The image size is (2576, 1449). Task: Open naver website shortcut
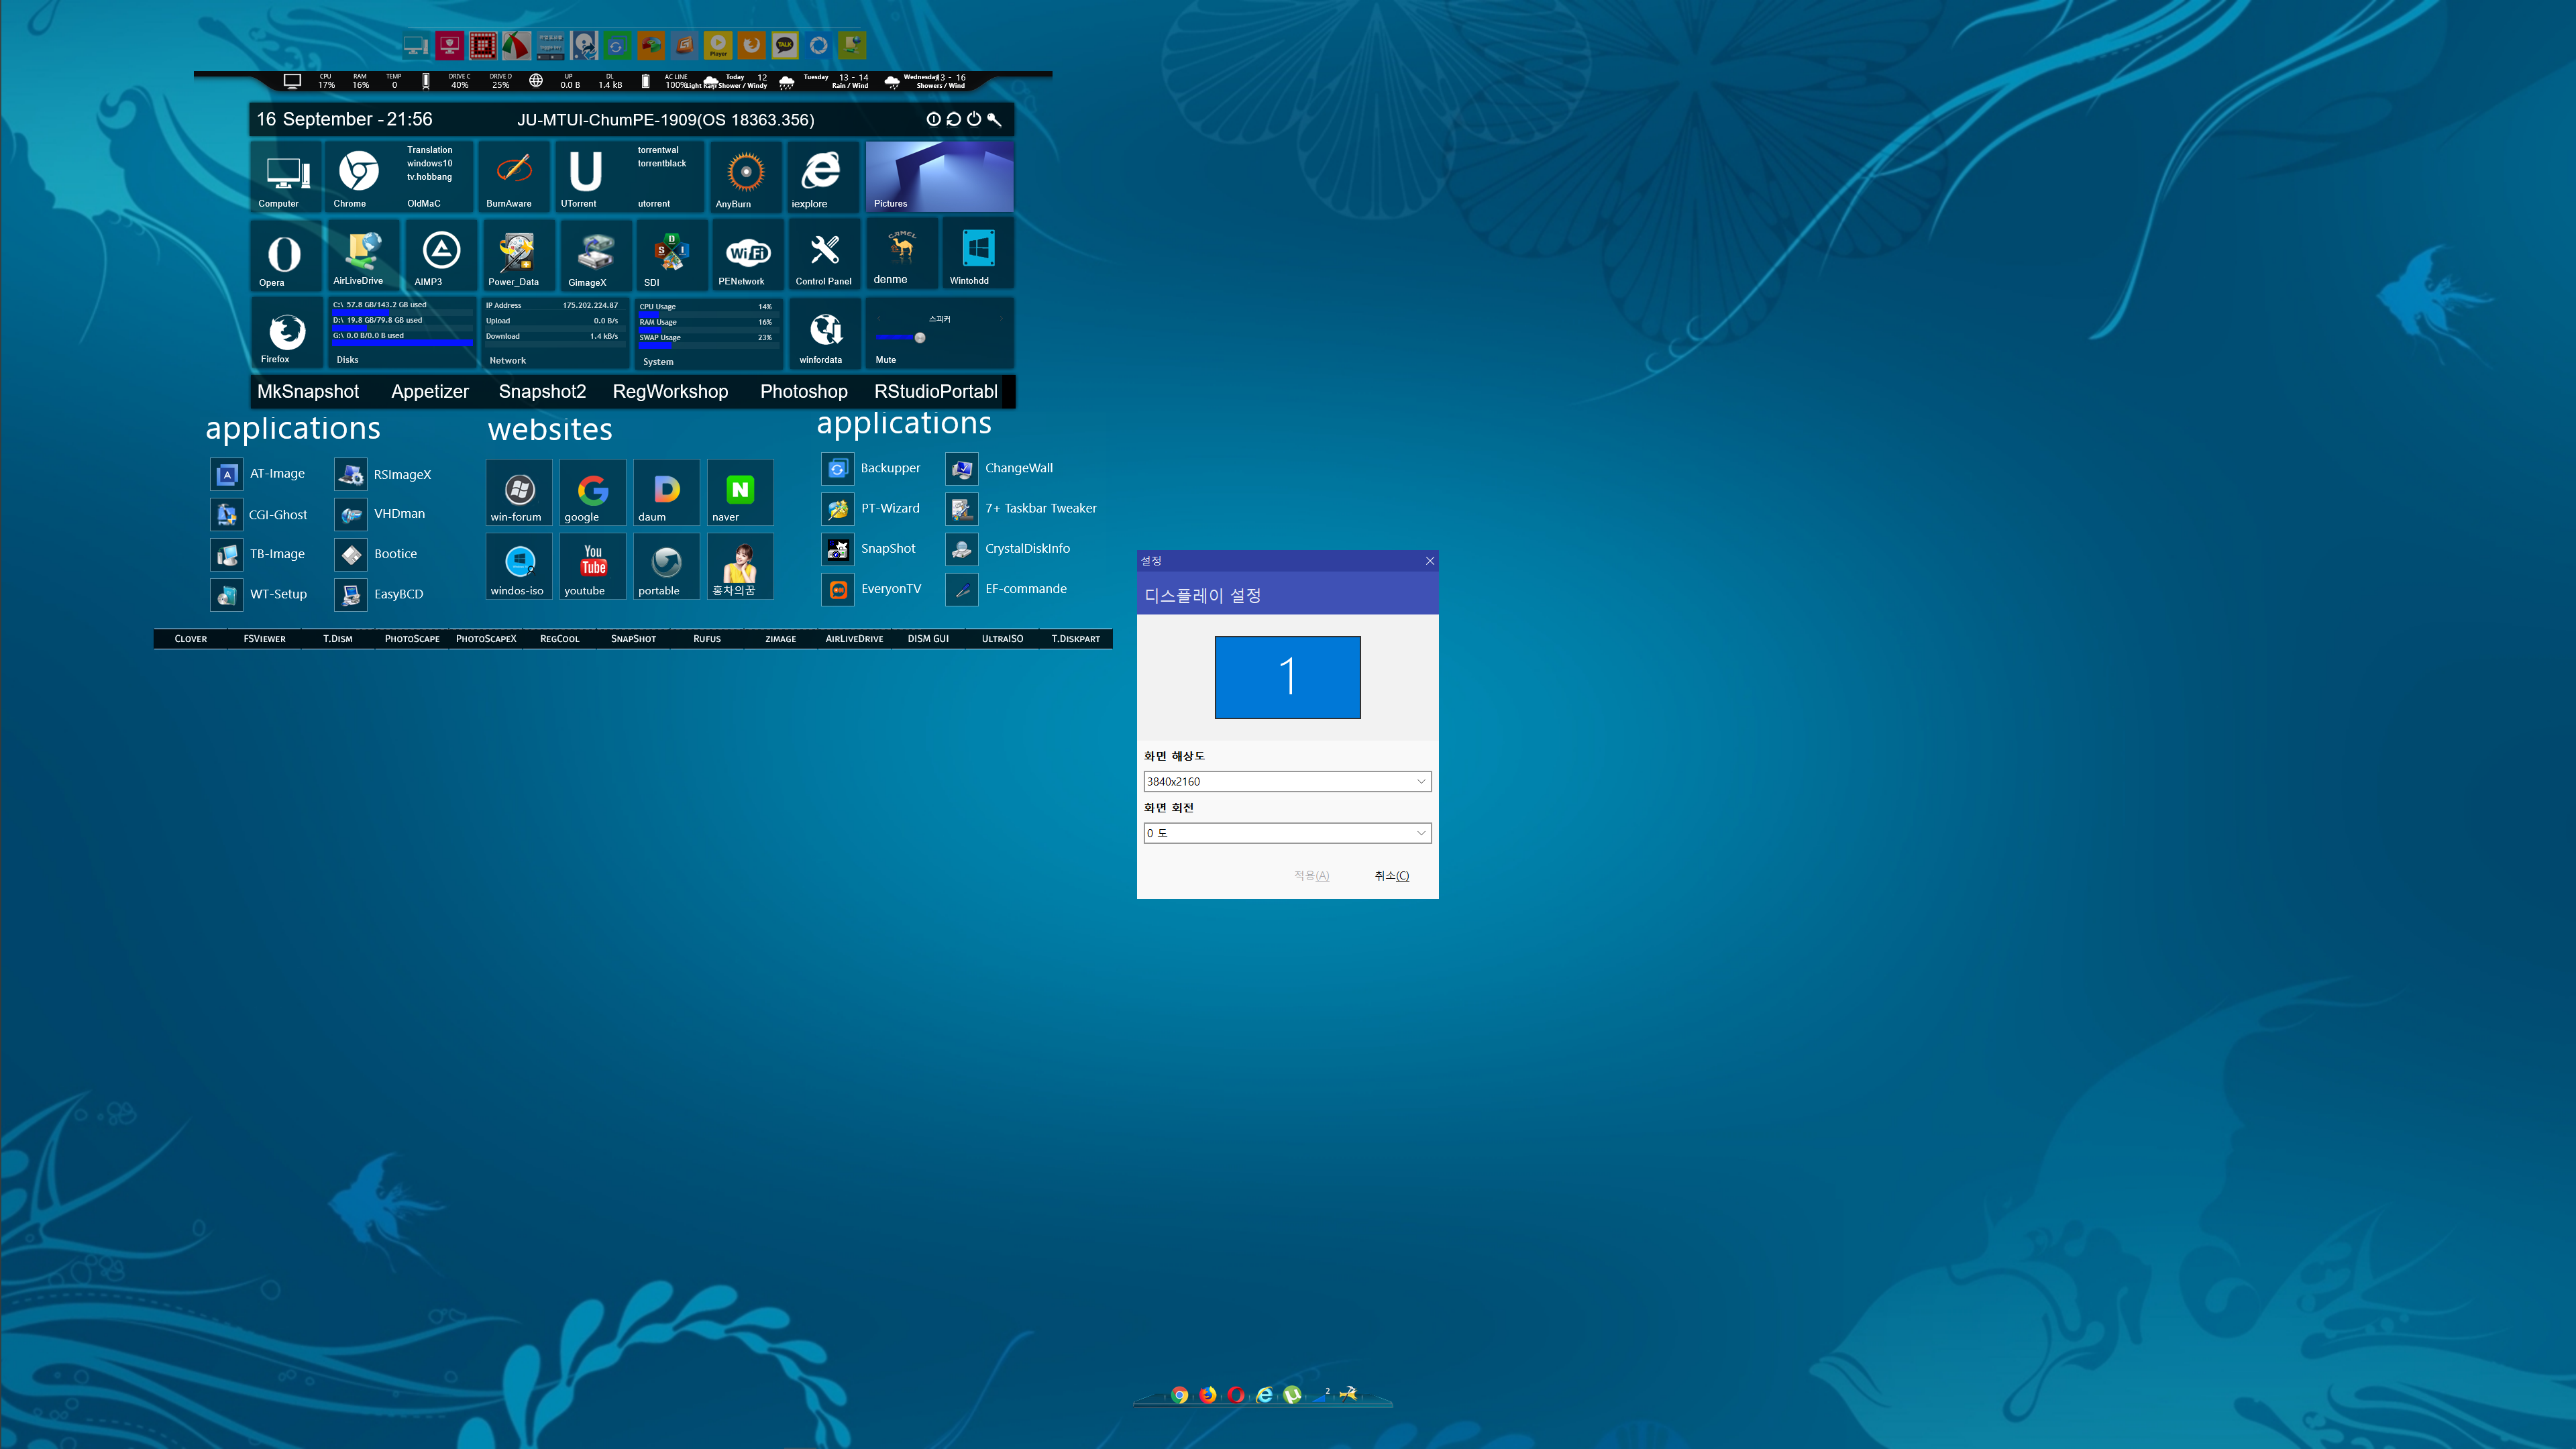point(740,492)
